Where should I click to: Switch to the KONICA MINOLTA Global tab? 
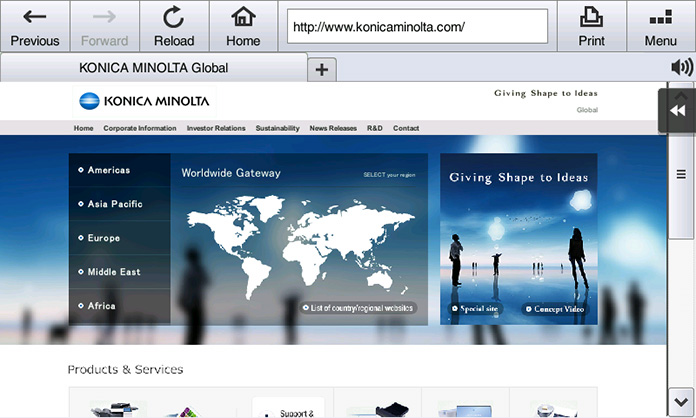[x=153, y=68]
